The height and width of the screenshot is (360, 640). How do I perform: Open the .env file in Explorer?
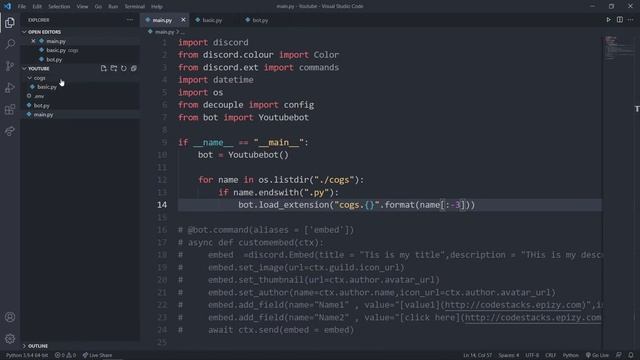click(x=39, y=96)
